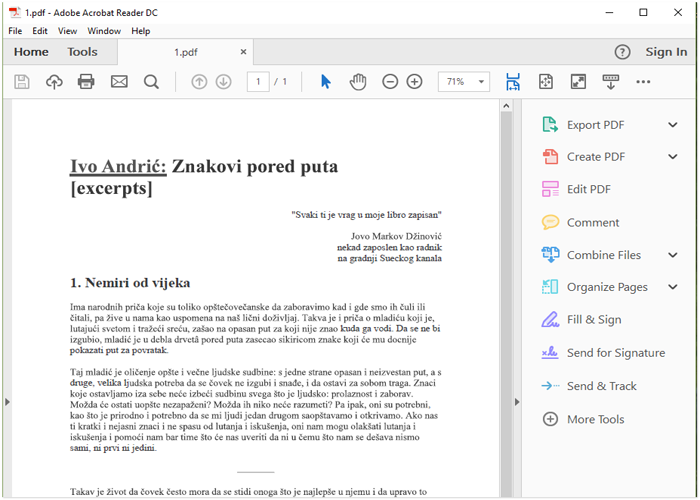Click the Combine Files icon
This screenshot has width=700, height=500.
[550, 254]
